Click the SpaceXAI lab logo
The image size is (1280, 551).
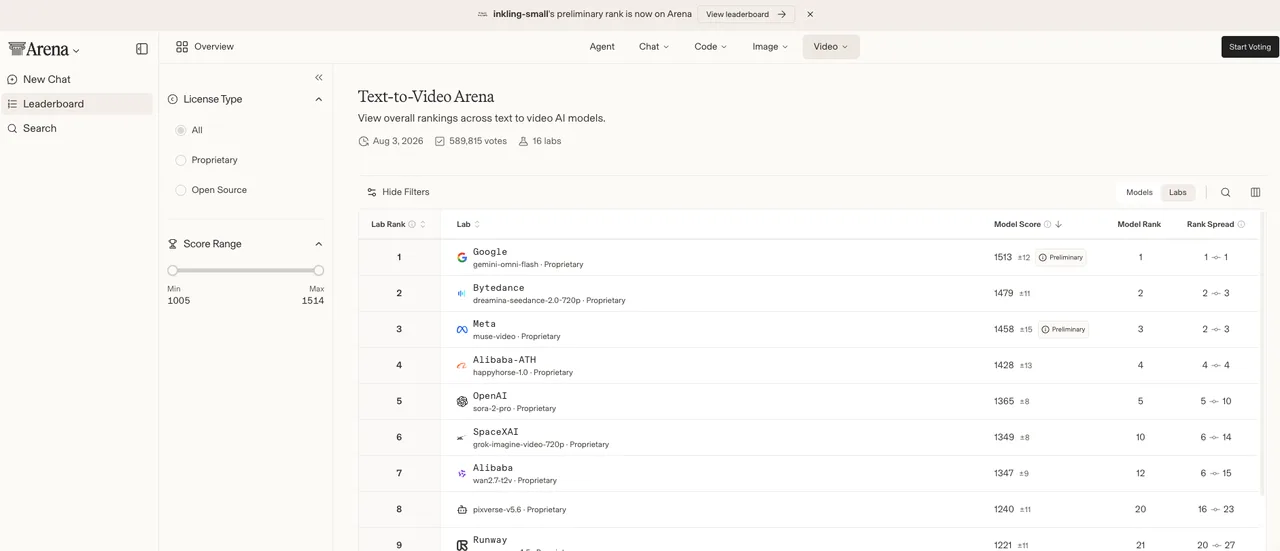(462, 437)
